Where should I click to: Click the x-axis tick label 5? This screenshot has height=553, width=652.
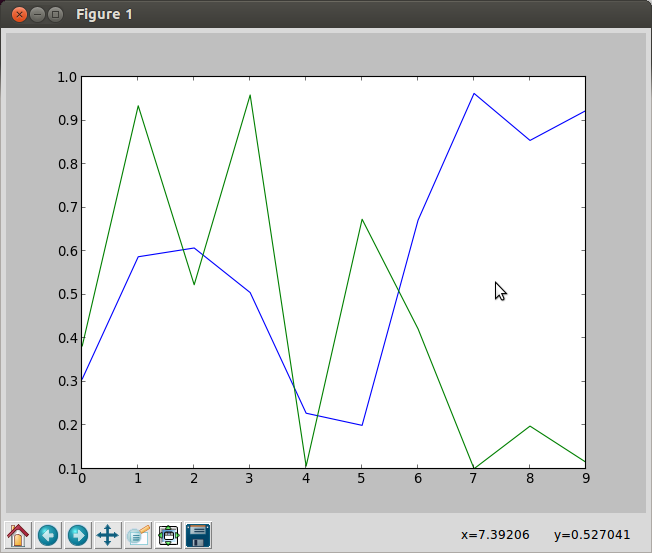[x=361, y=479]
